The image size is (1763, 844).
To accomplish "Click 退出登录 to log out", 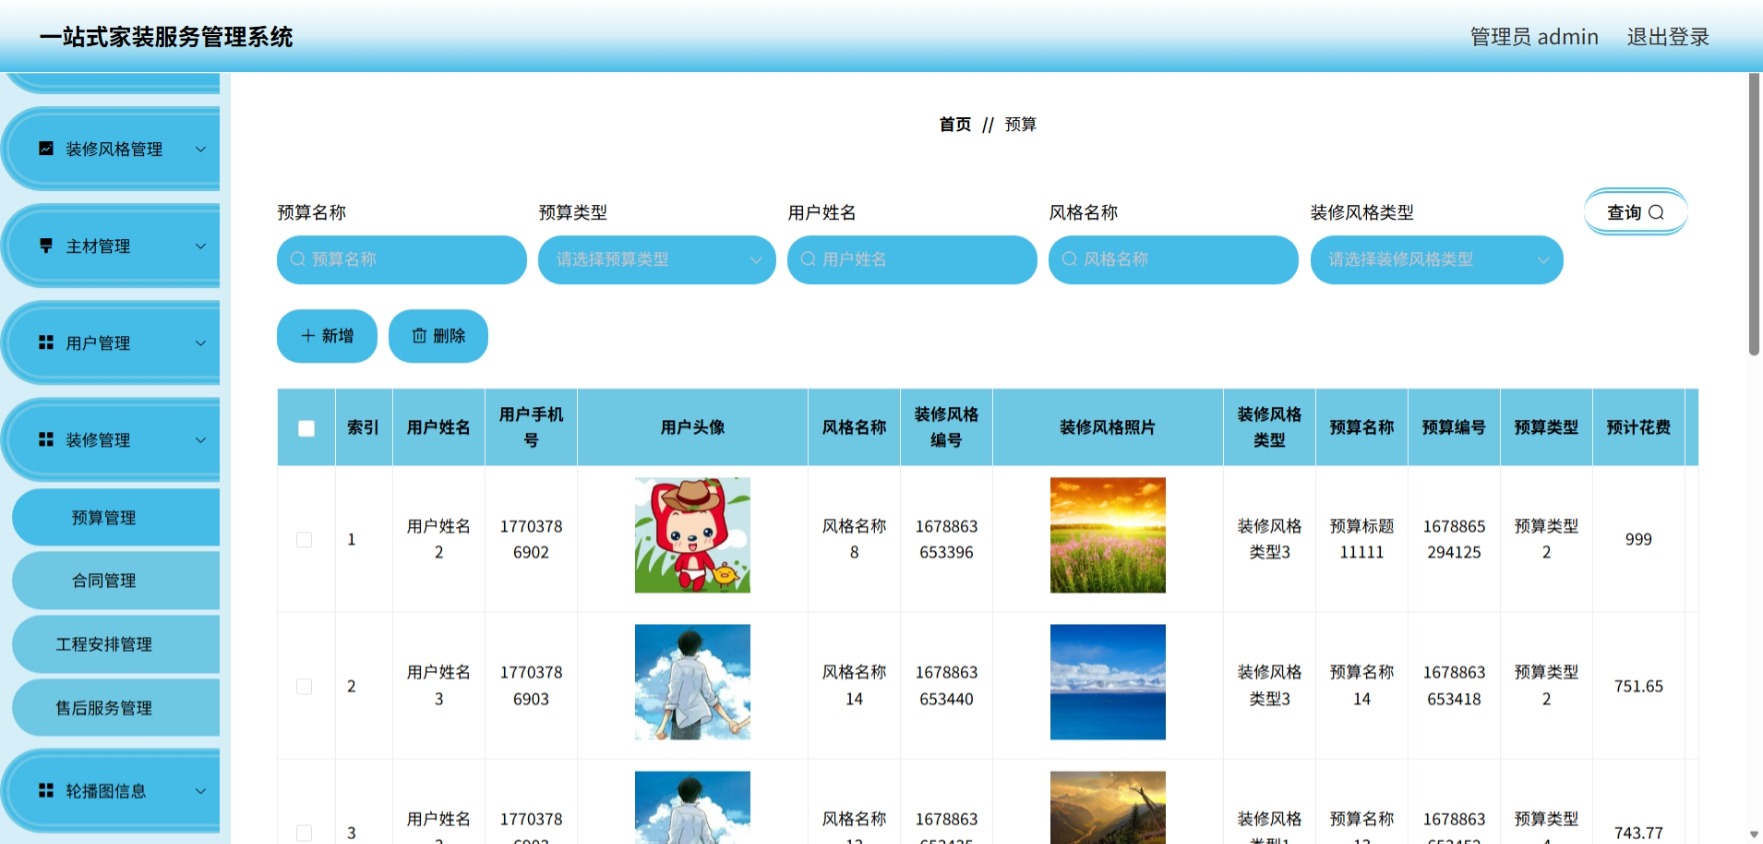I will click(1668, 37).
